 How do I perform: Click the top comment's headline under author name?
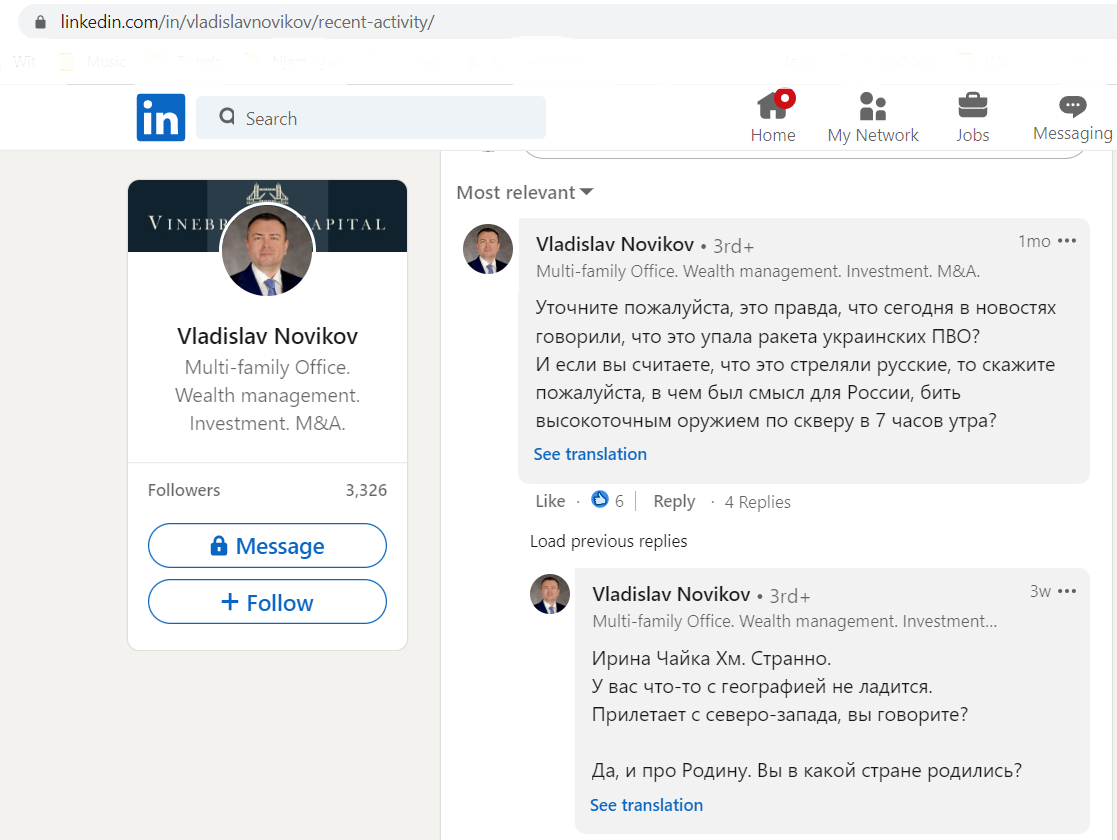coord(757,271)
